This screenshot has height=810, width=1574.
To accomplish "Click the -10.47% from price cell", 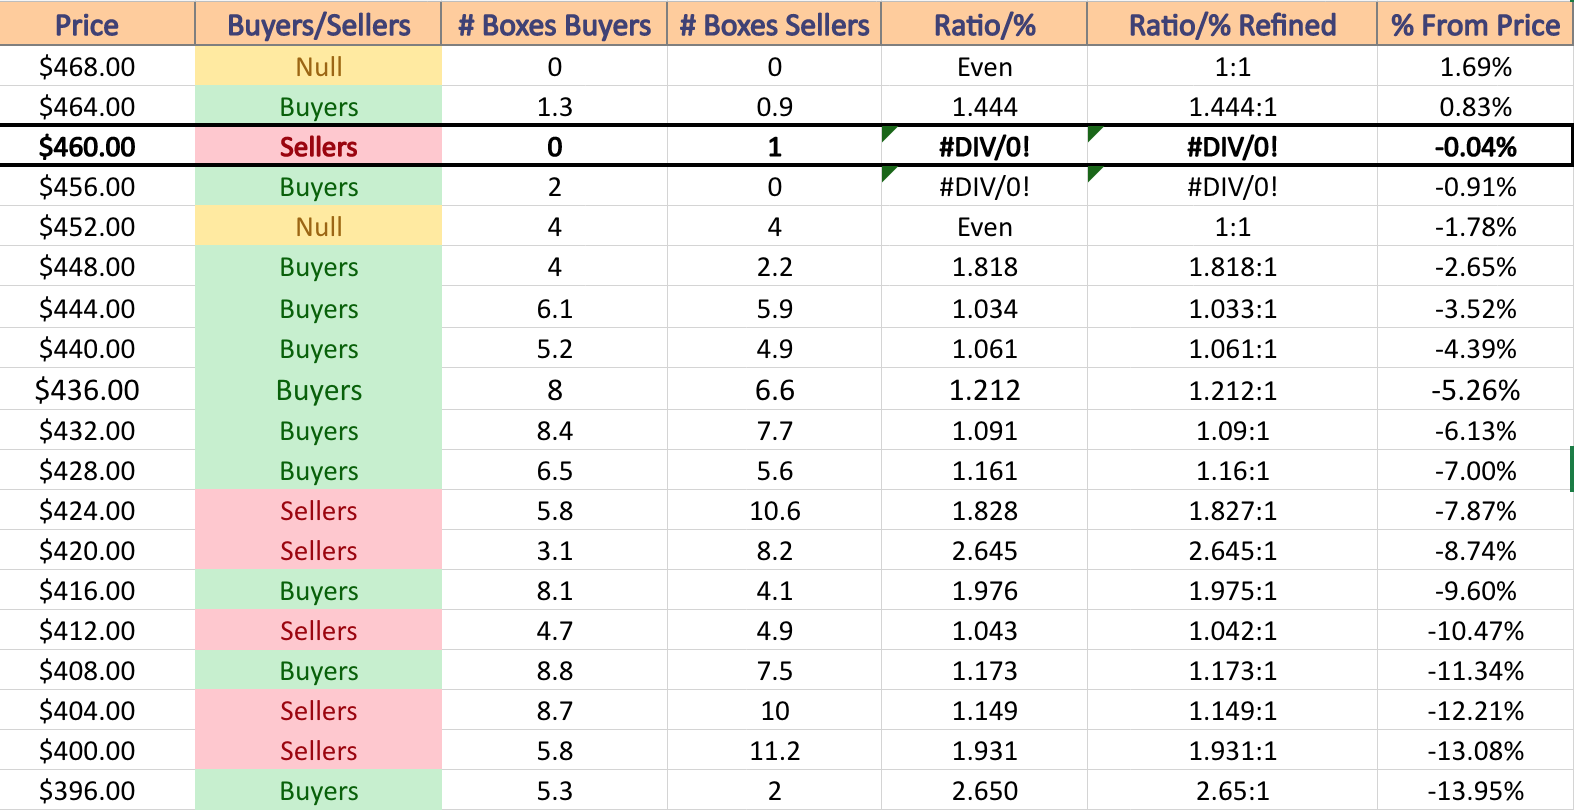I will click(x=1475, y=630).
